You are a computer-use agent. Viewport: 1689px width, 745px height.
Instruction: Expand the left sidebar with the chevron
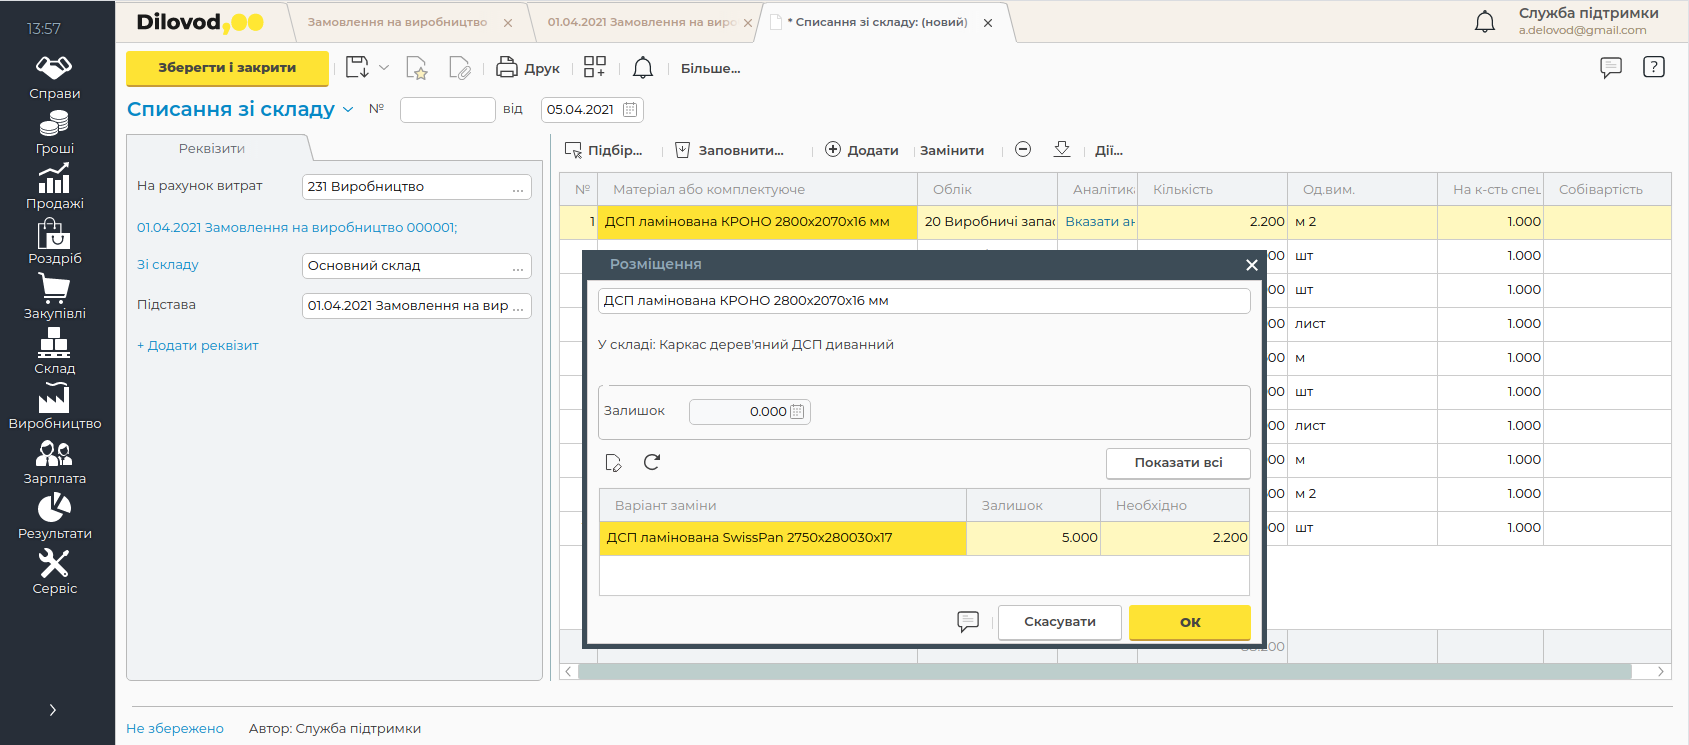click(53, 710)
